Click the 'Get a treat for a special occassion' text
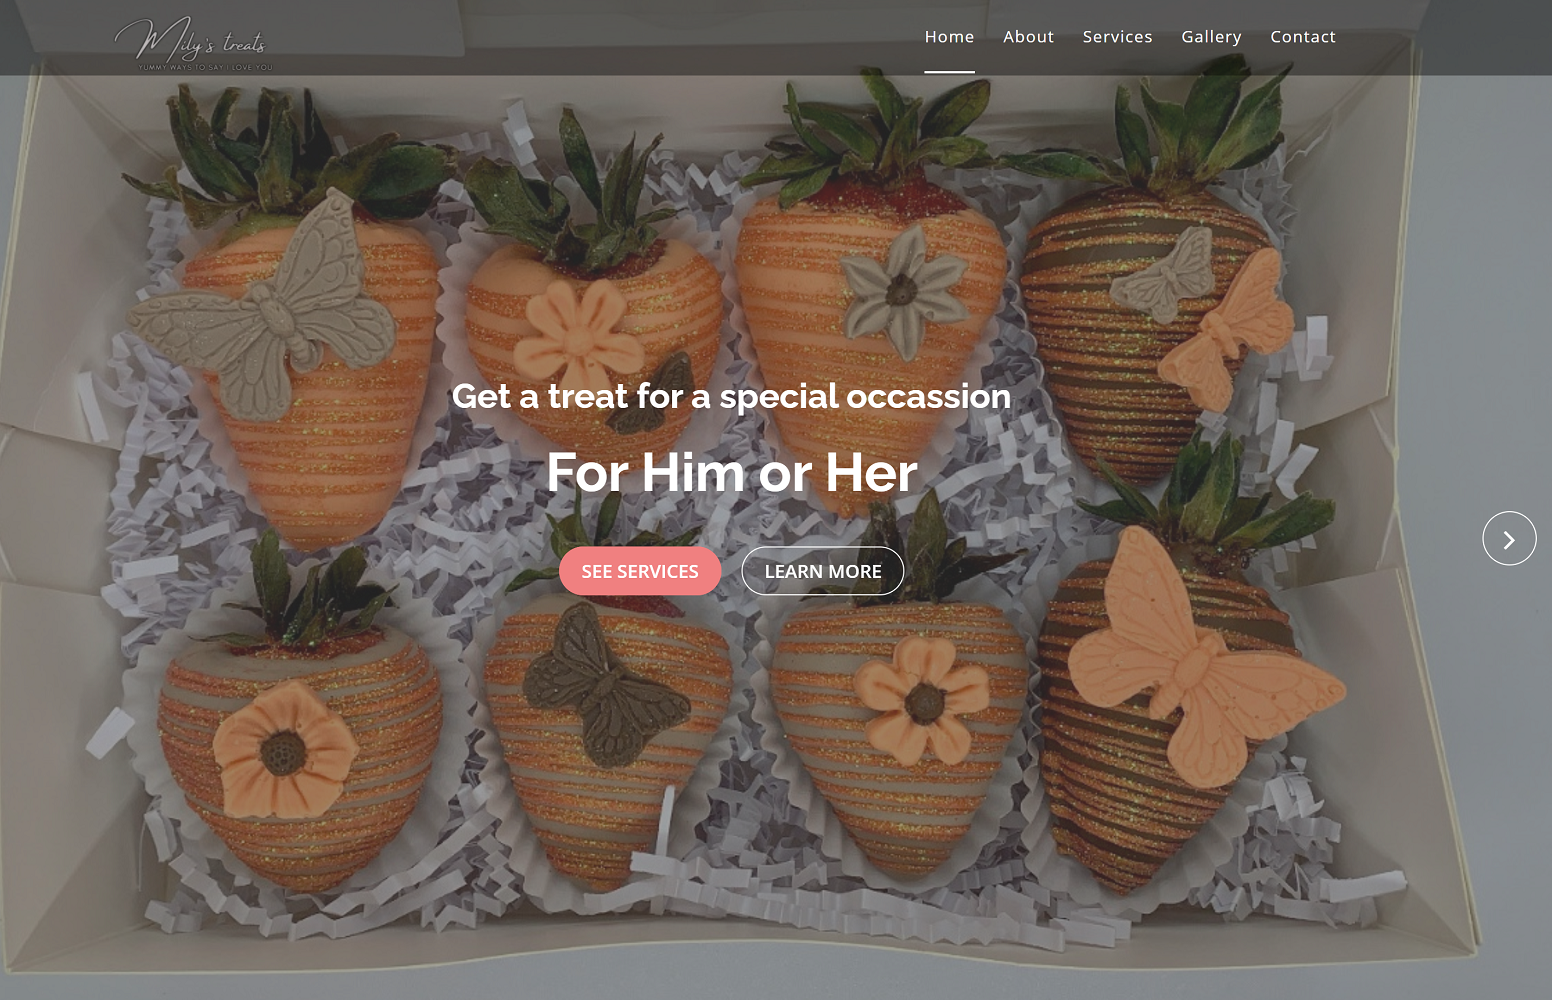Screen dimensions: 1552x1000 [731, 396]
